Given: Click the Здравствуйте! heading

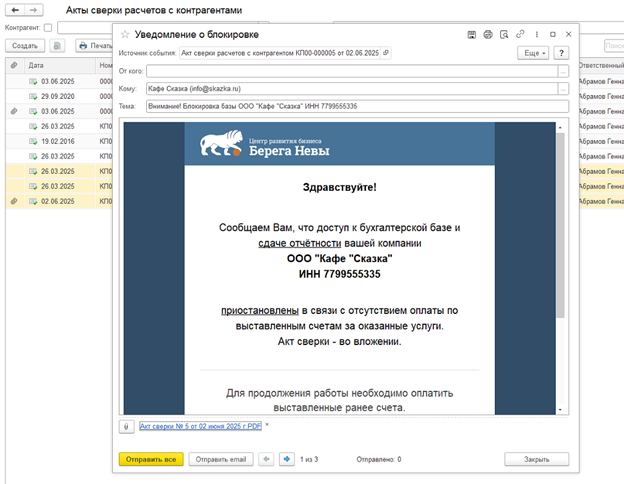Looking at the screenshot, I should [x=339, y=187].
